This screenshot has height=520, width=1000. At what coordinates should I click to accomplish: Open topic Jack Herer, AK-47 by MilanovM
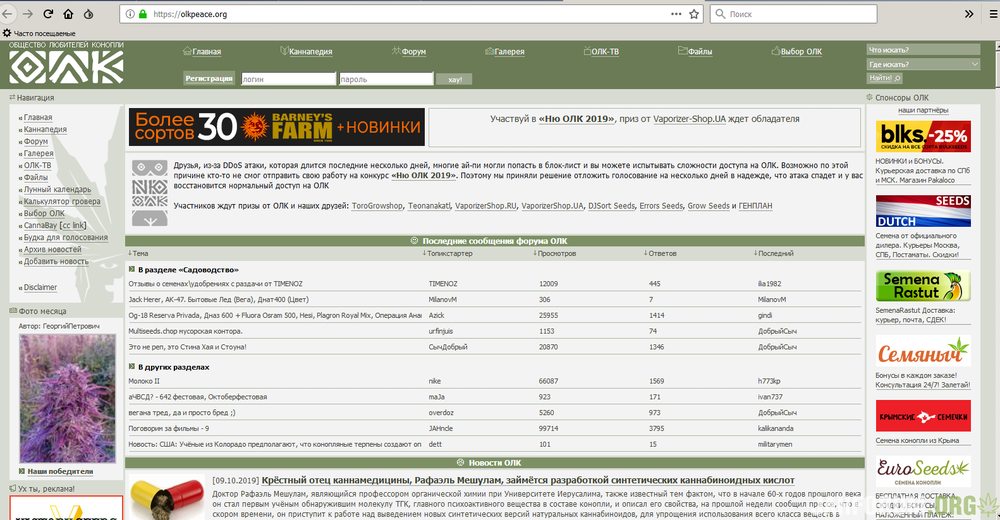[x=218, y=299]
